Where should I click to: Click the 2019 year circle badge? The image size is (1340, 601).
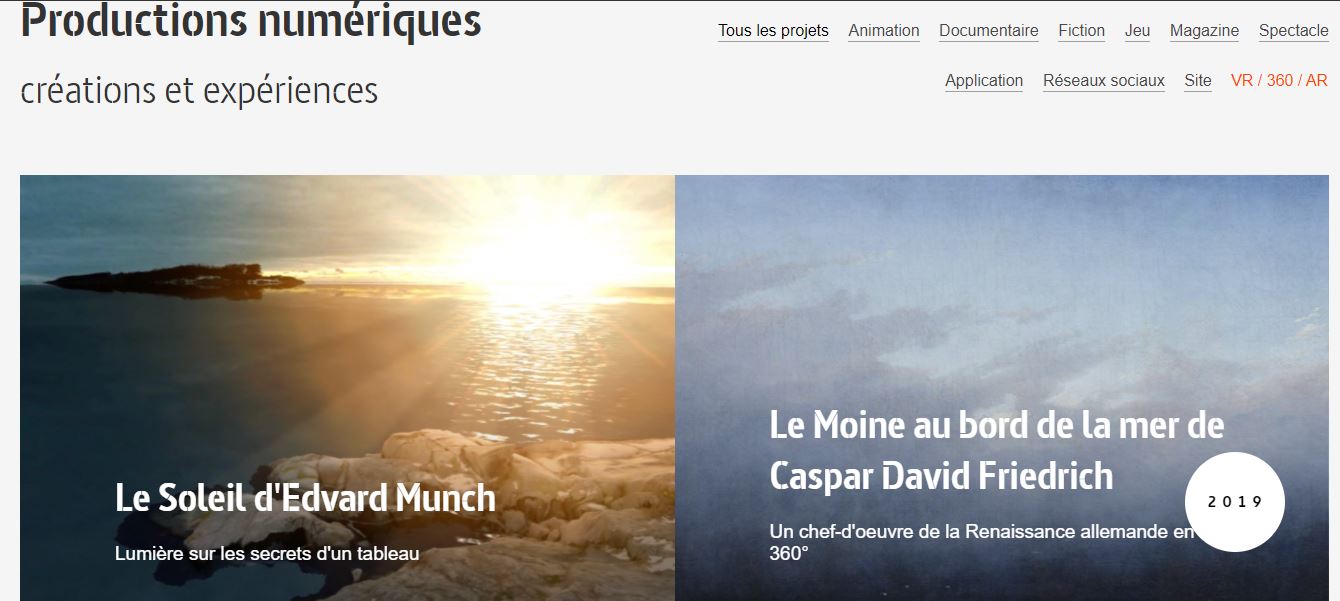point(1235,502)
